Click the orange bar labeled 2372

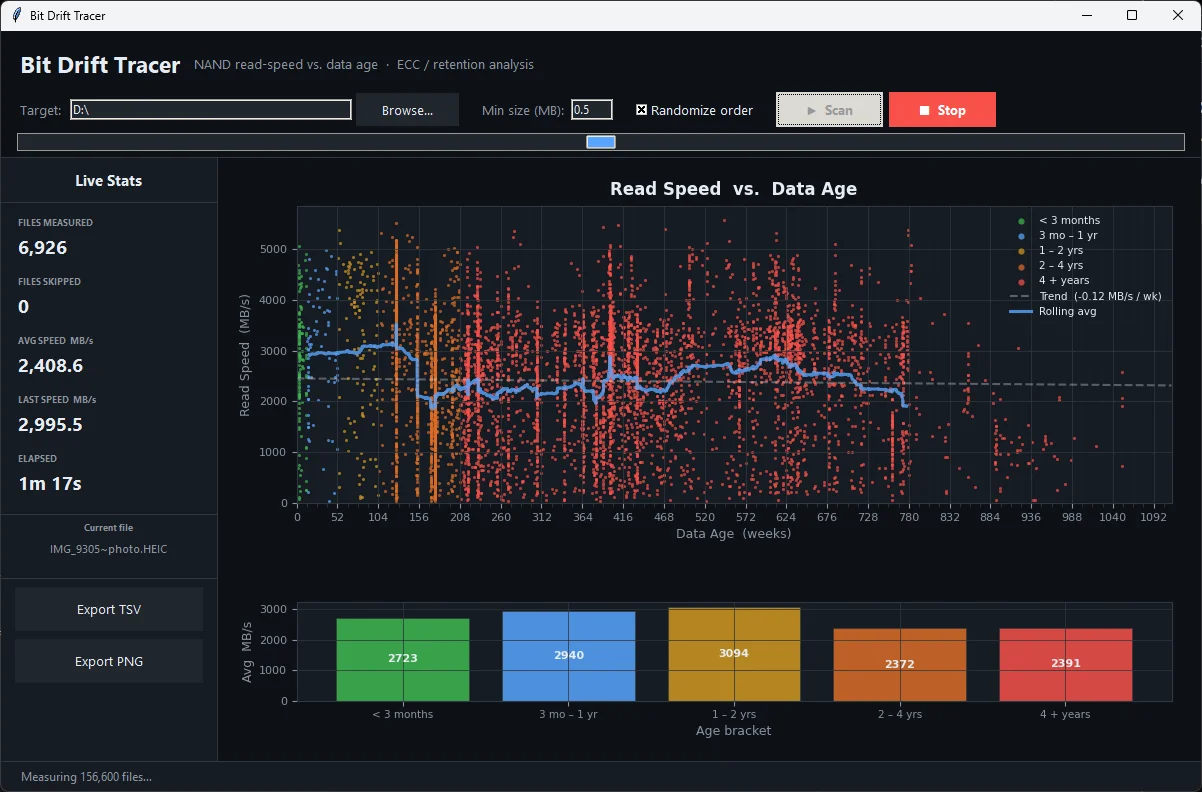click(900, 665)
